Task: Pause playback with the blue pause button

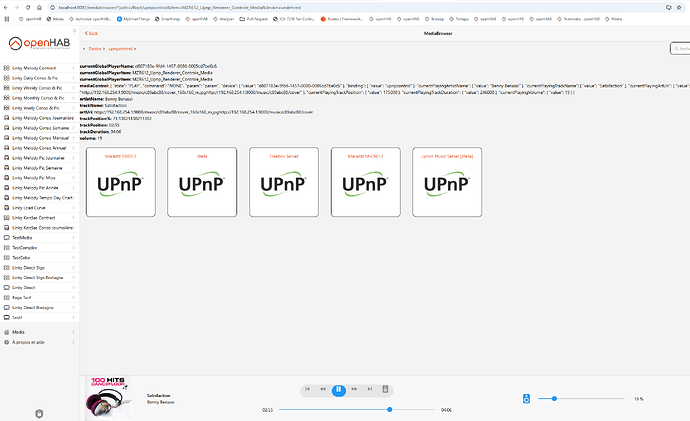Action: point(338,389)
